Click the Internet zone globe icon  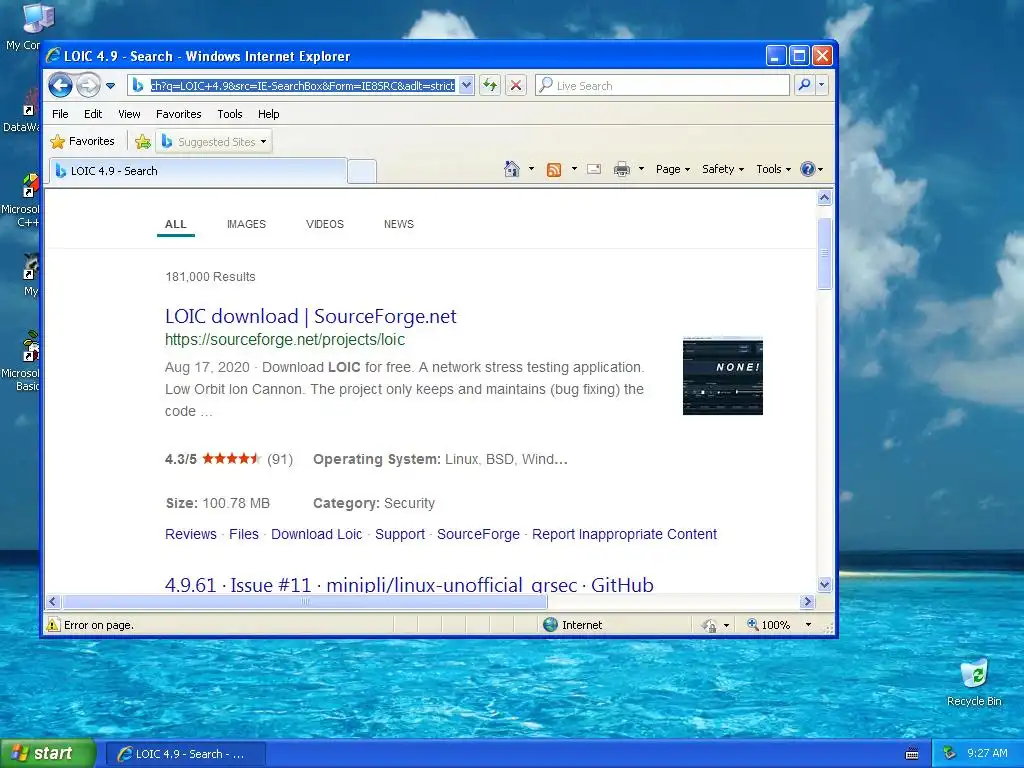pos(551,625)
